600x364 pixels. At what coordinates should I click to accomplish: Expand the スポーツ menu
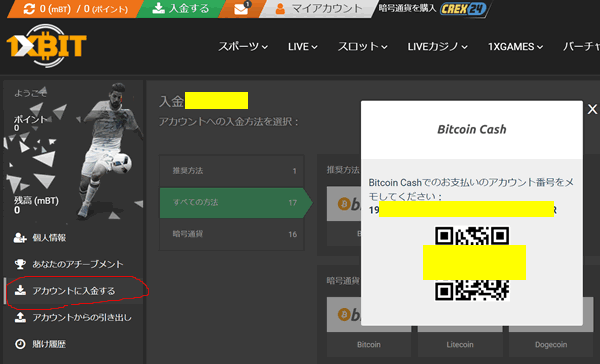243,47
